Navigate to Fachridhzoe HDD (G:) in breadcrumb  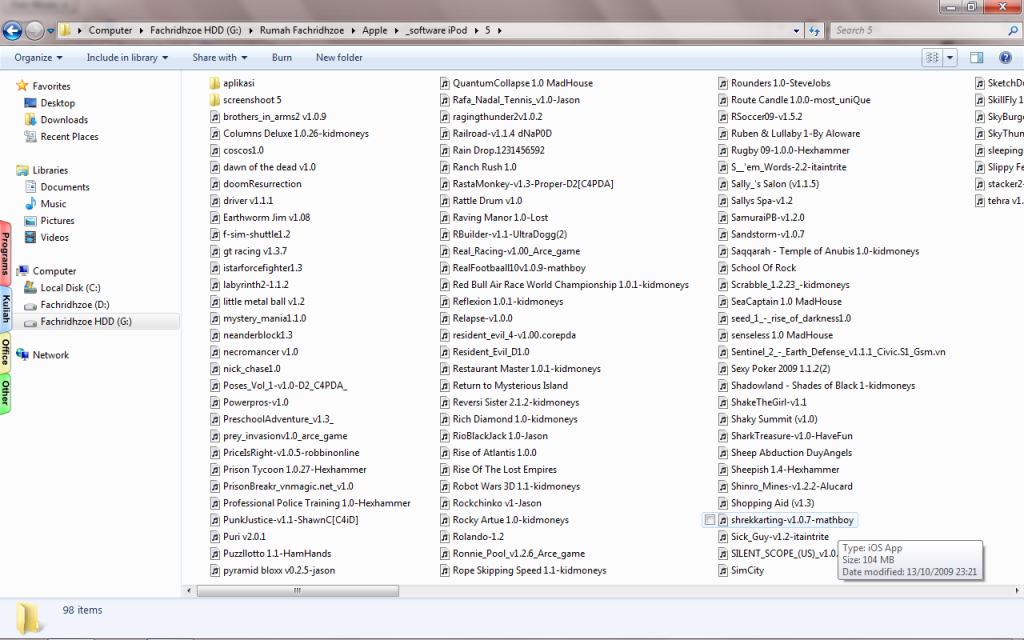click(x=195, y=30)
